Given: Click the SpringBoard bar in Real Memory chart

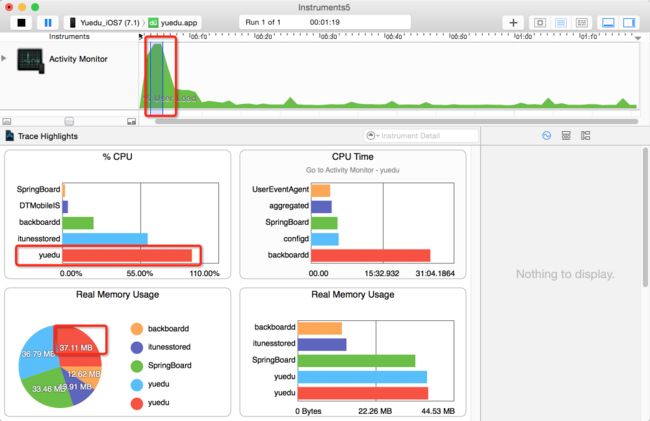Looking at the screenshot, I should tap(357, 360).
